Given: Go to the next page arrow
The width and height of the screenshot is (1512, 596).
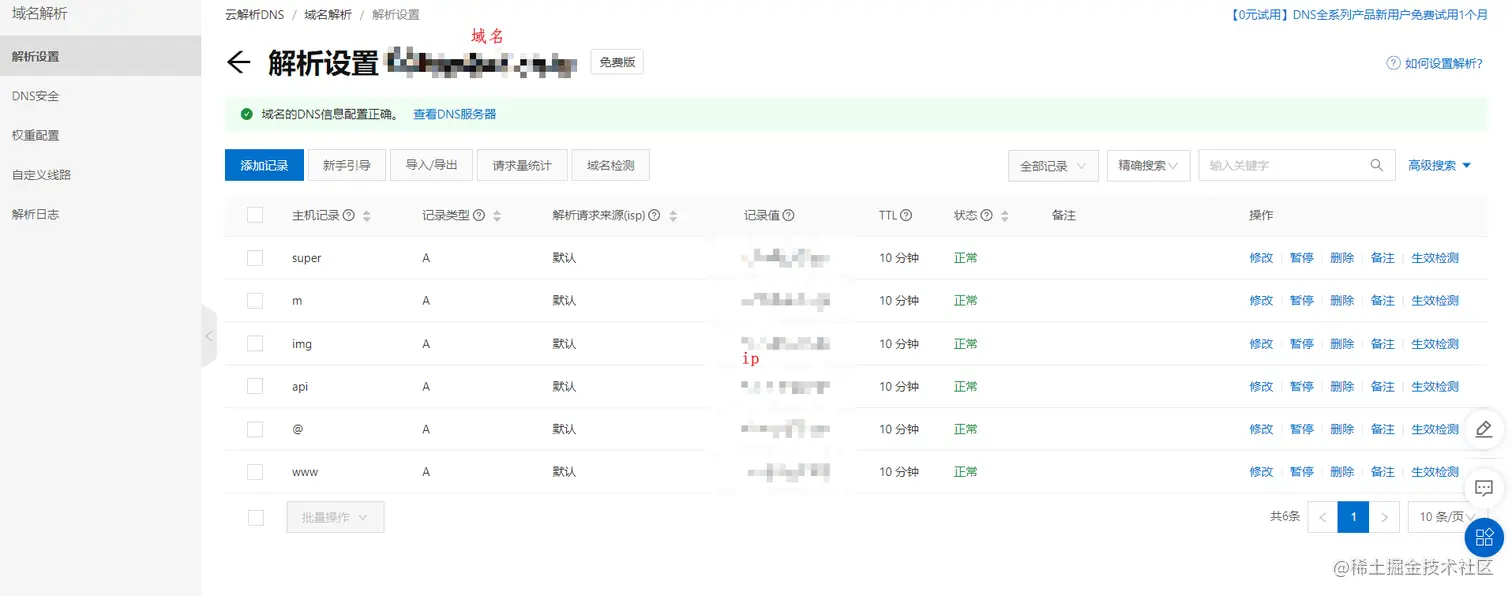Looking at the screenshot, I should click(1384, 517).
